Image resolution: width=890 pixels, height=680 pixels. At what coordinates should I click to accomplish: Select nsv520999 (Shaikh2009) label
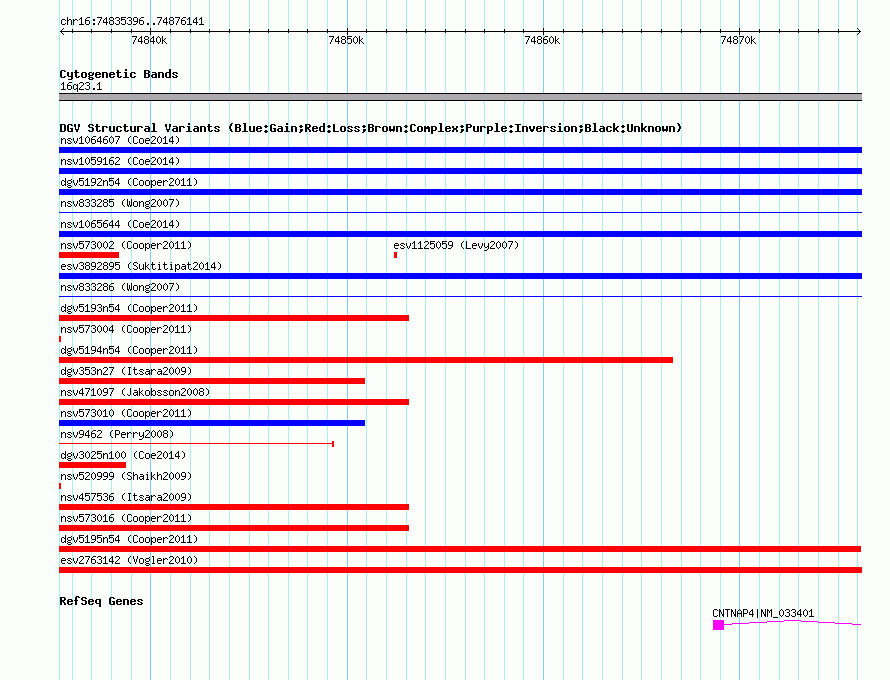126,476
